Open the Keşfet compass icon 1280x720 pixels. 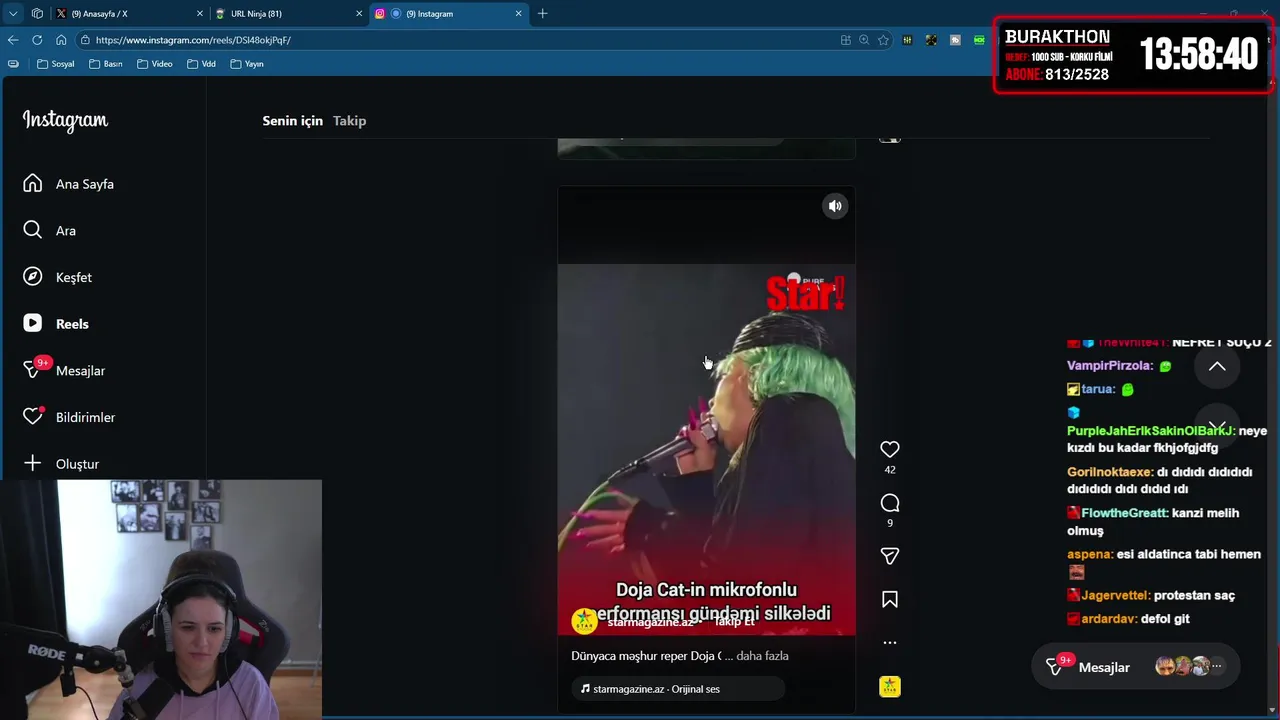[33, 277]
